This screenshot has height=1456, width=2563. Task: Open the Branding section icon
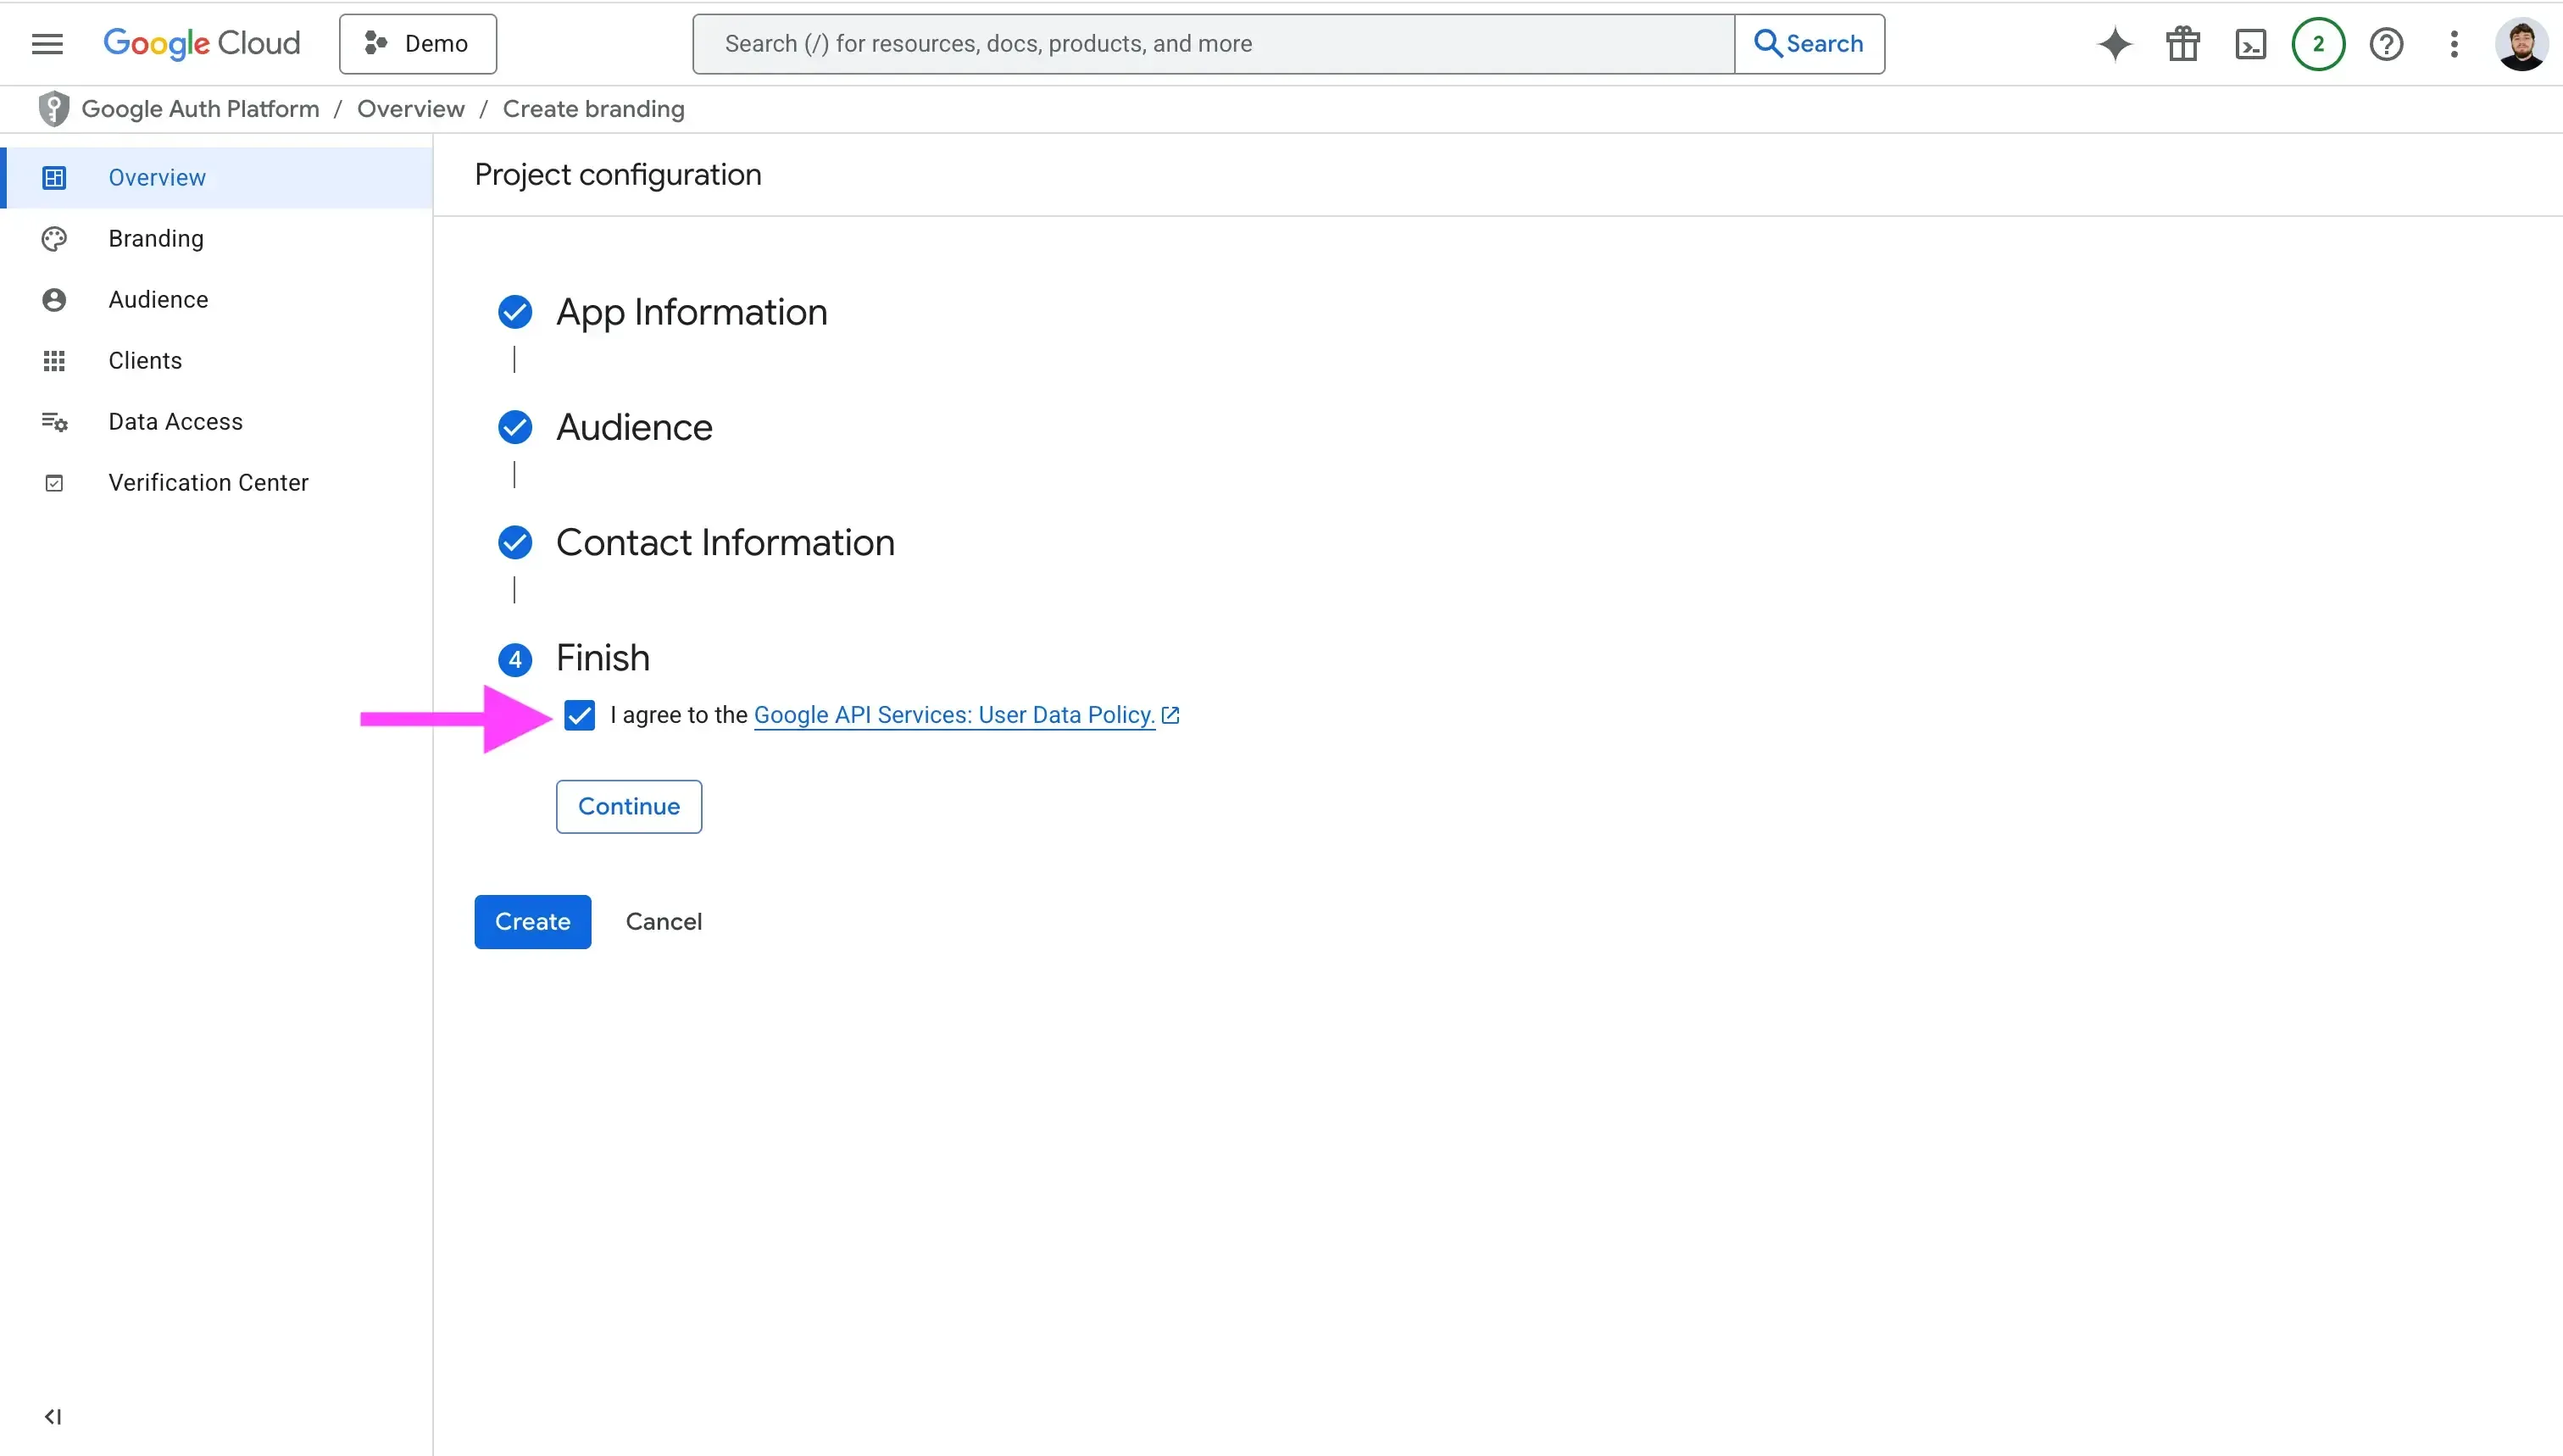coord(54,238)
